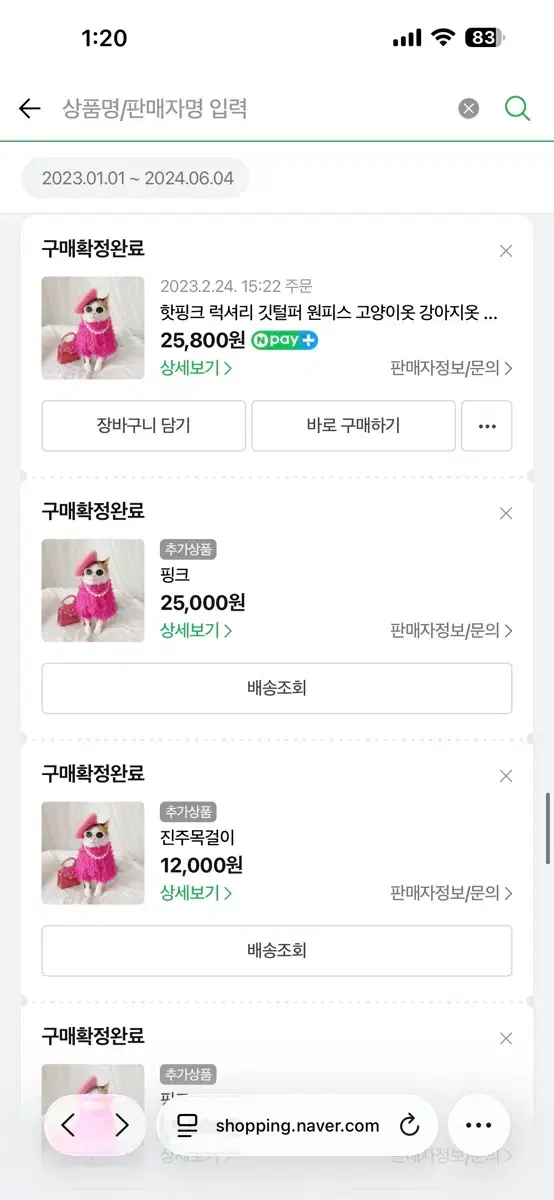Tap the 장바구니 담기 button
Image resolution: width=554 pixels, height=1200 pixels.
coord(144,426)
